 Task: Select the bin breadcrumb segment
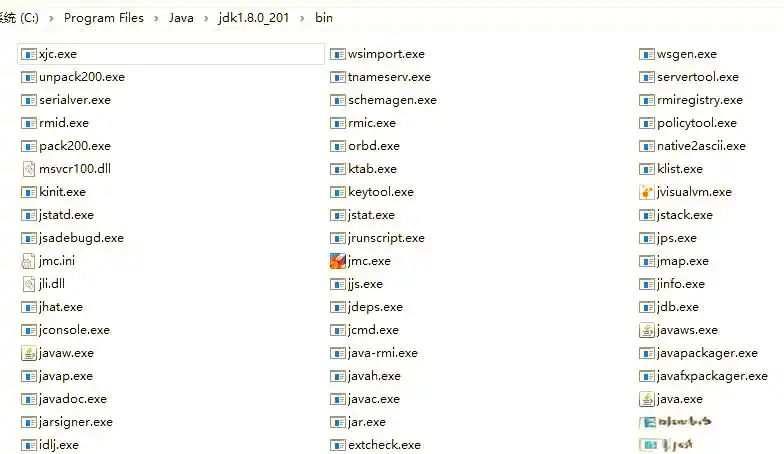pos(324,18)
